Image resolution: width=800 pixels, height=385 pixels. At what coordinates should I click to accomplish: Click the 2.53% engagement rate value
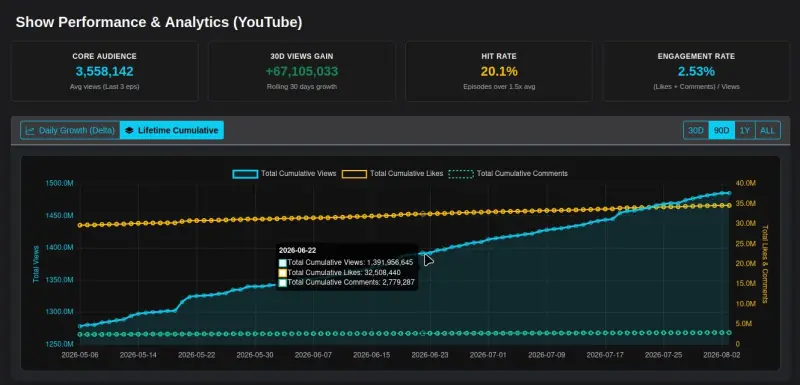(x=696, y=71)
